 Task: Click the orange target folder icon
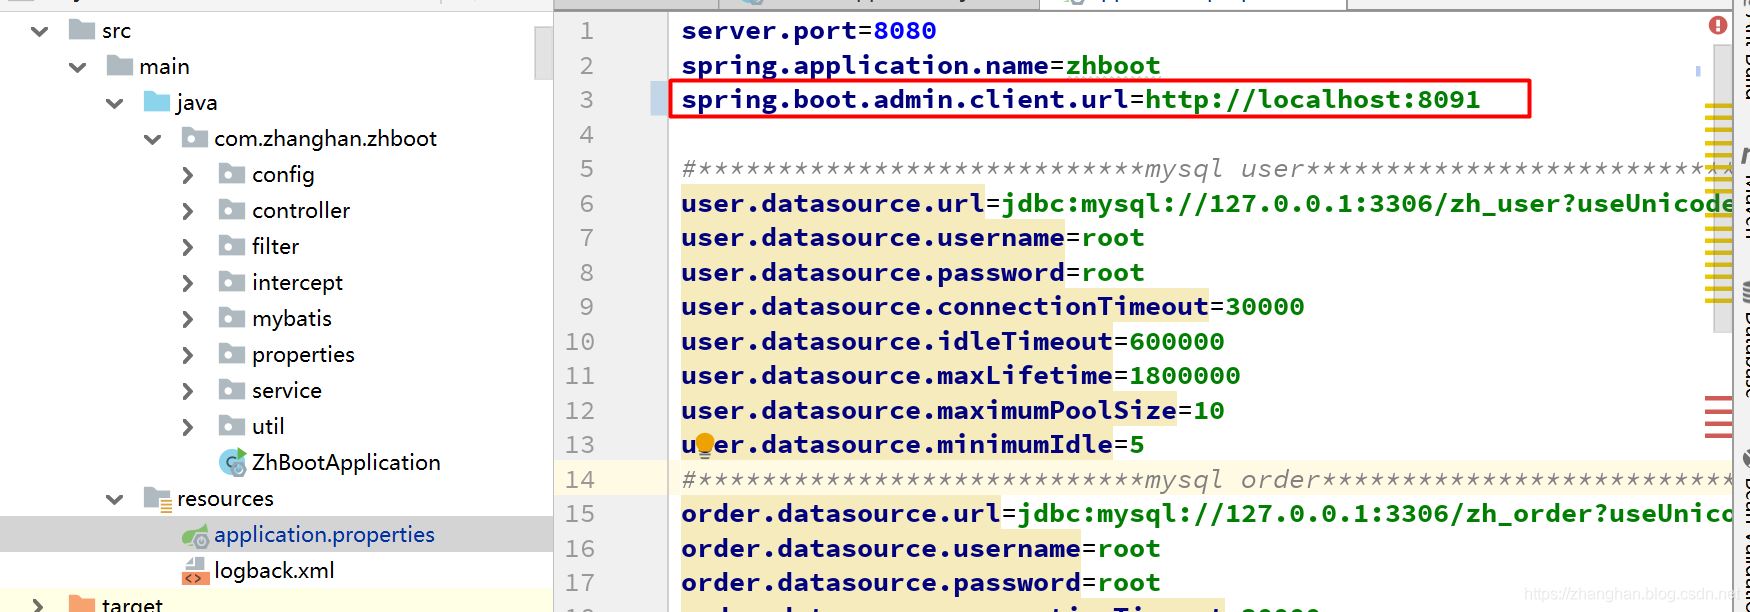82,603
